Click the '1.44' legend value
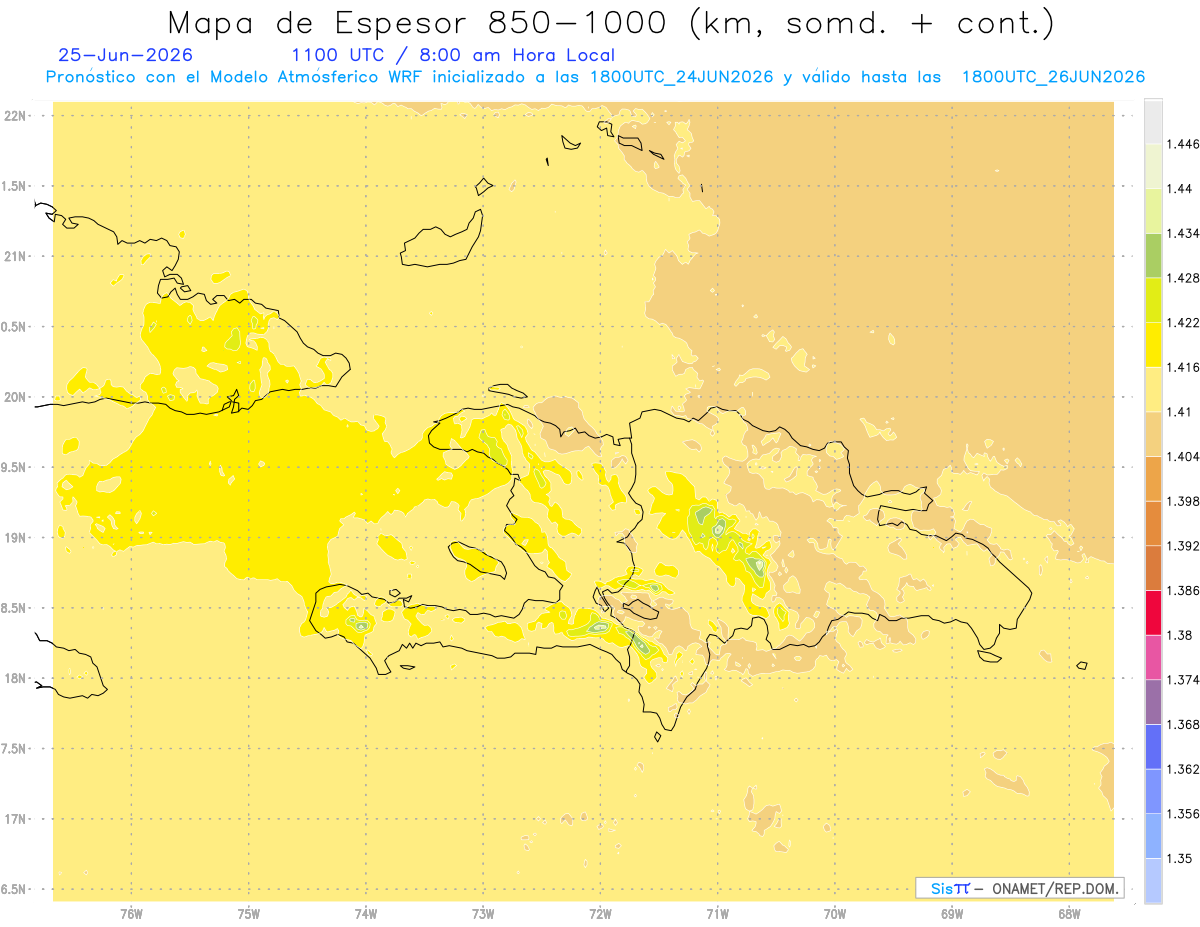Viewport: 1200px width, 927px height. click(1180, 189)
